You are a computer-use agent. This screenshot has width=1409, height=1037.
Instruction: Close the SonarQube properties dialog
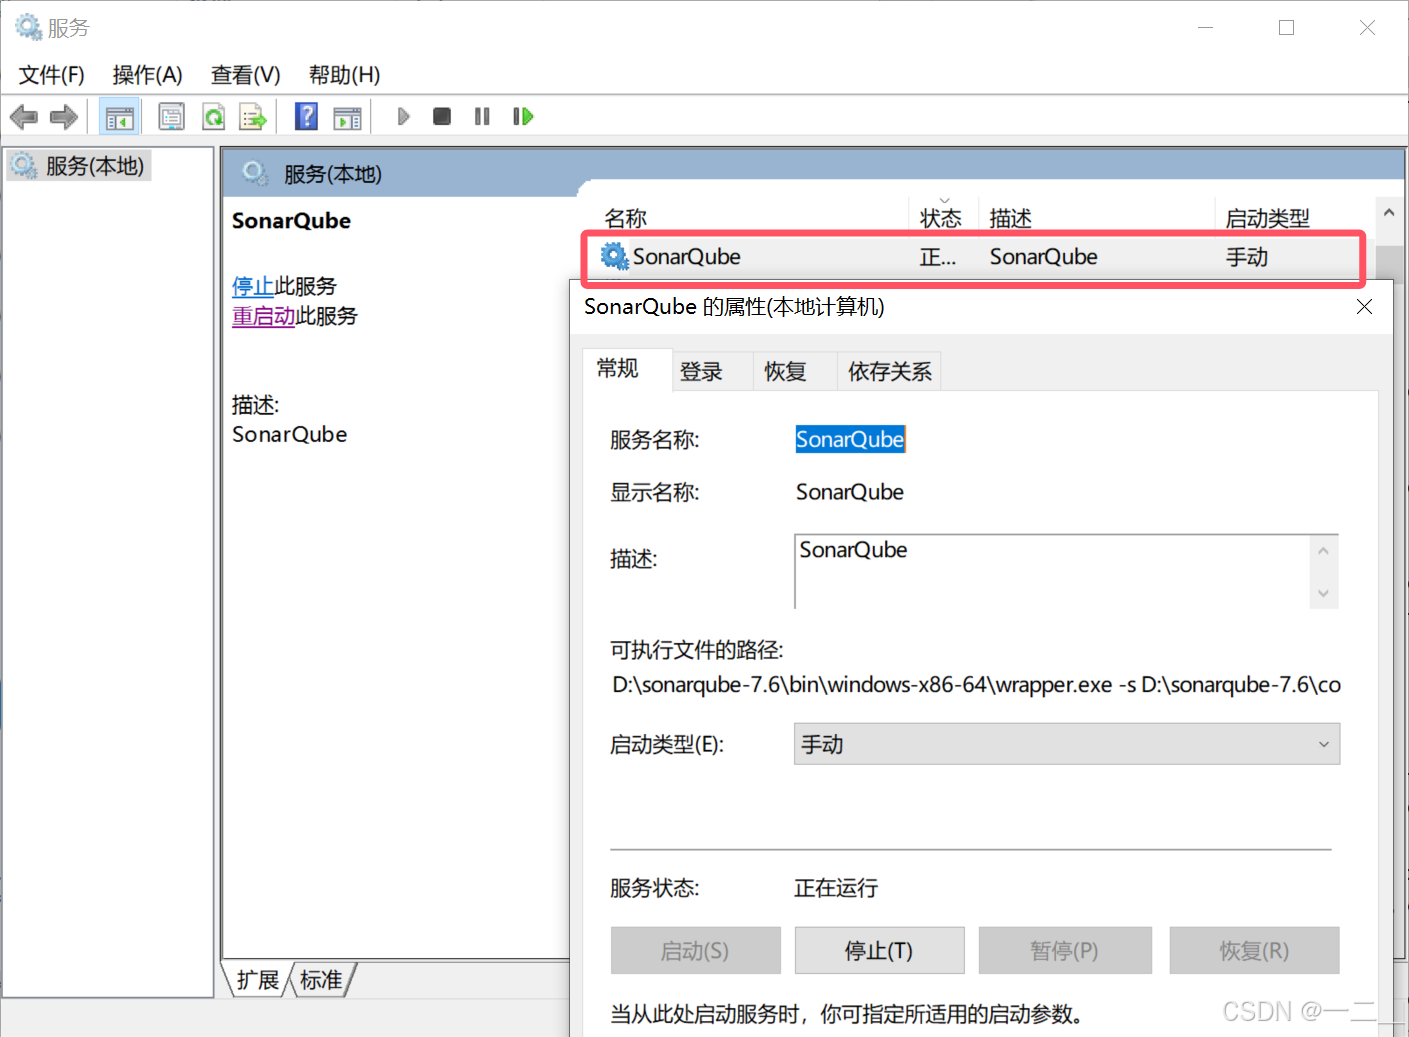1364,307
